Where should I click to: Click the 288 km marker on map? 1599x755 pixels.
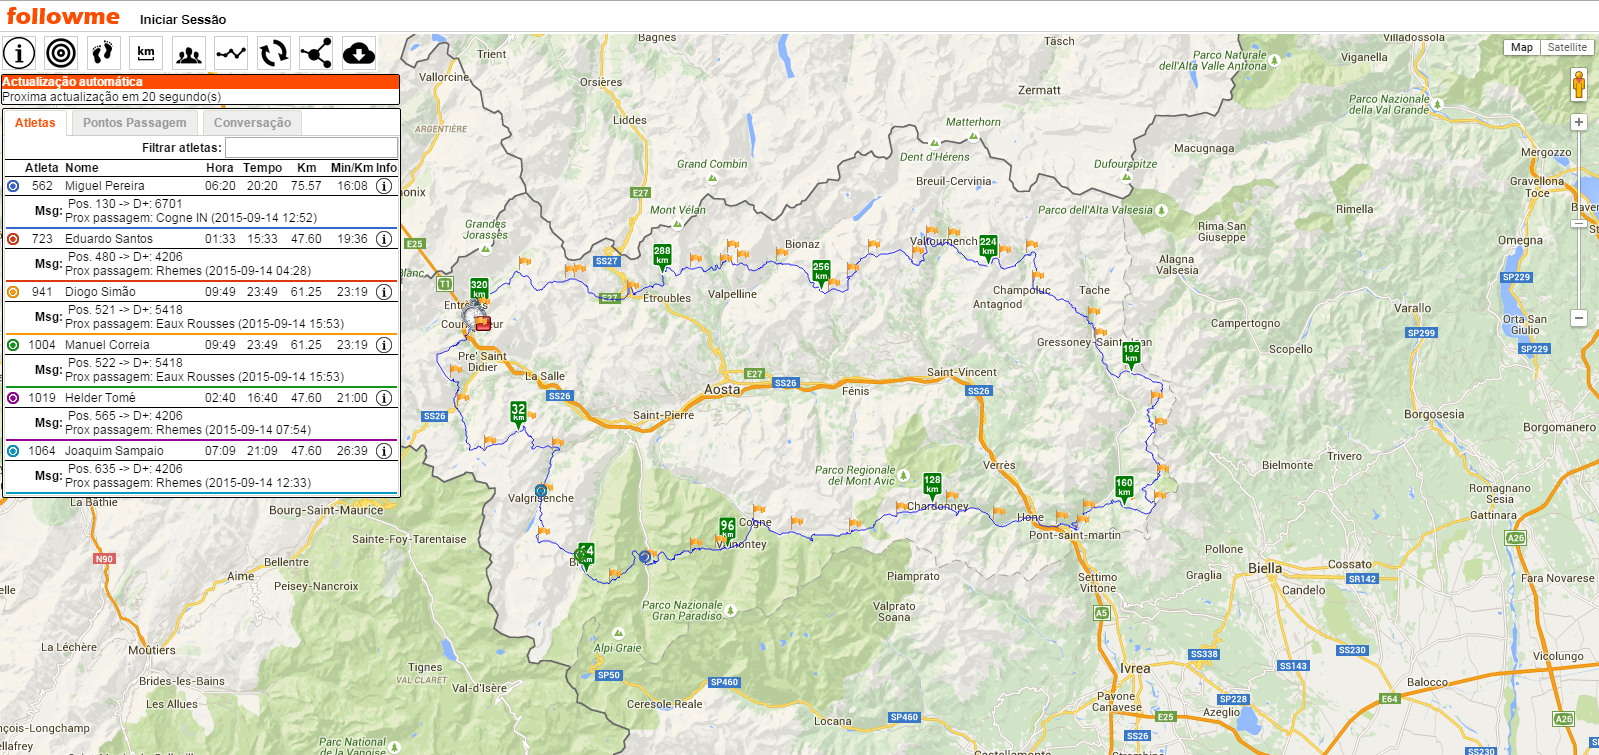662,256
